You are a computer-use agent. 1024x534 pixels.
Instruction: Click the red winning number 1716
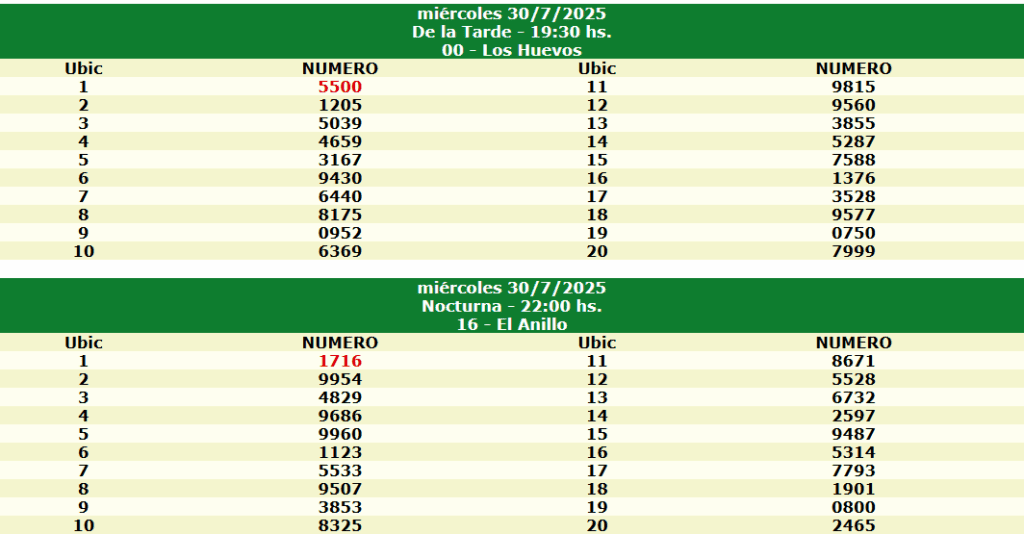click(x=340, y=361)
